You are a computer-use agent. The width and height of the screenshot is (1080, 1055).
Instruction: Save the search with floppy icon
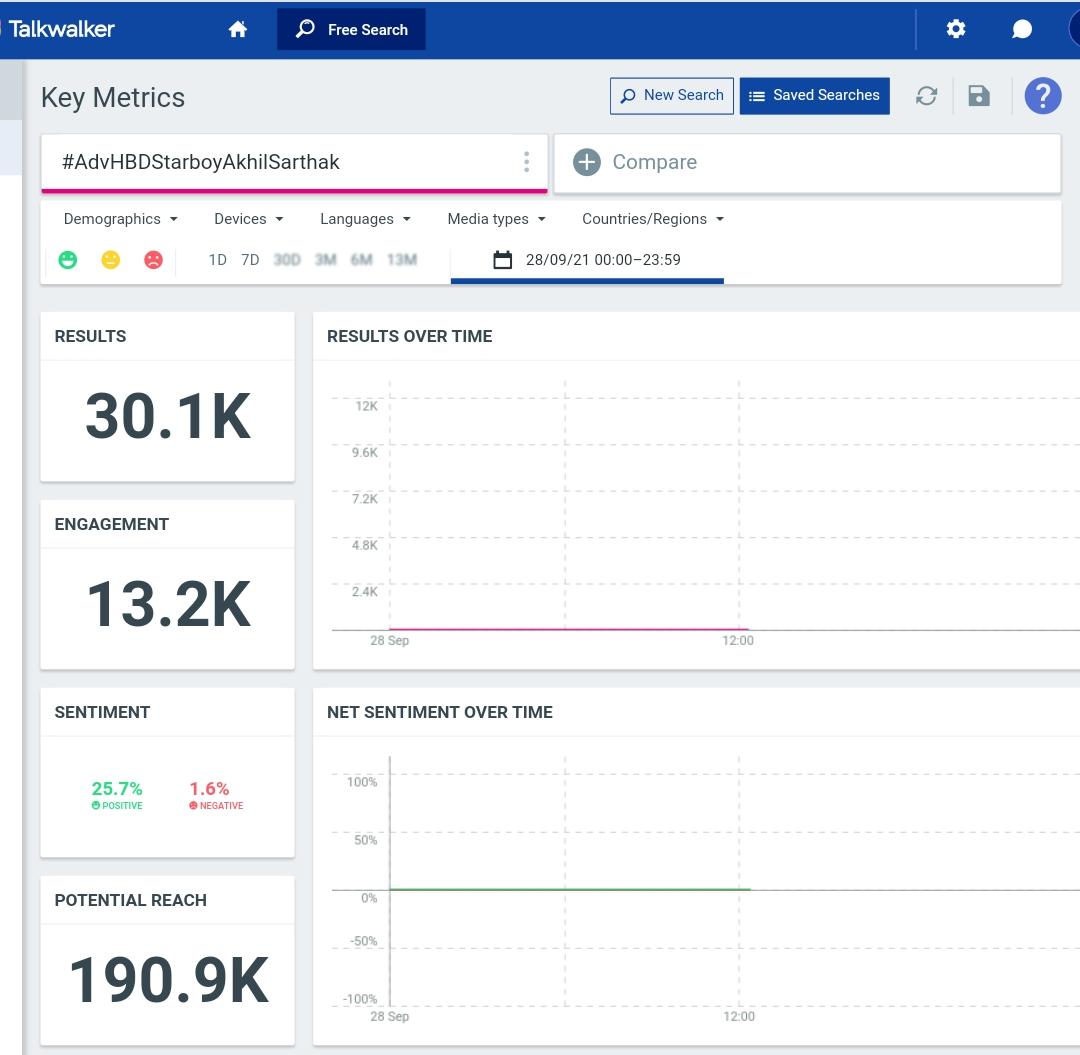(x=979, y=96)
